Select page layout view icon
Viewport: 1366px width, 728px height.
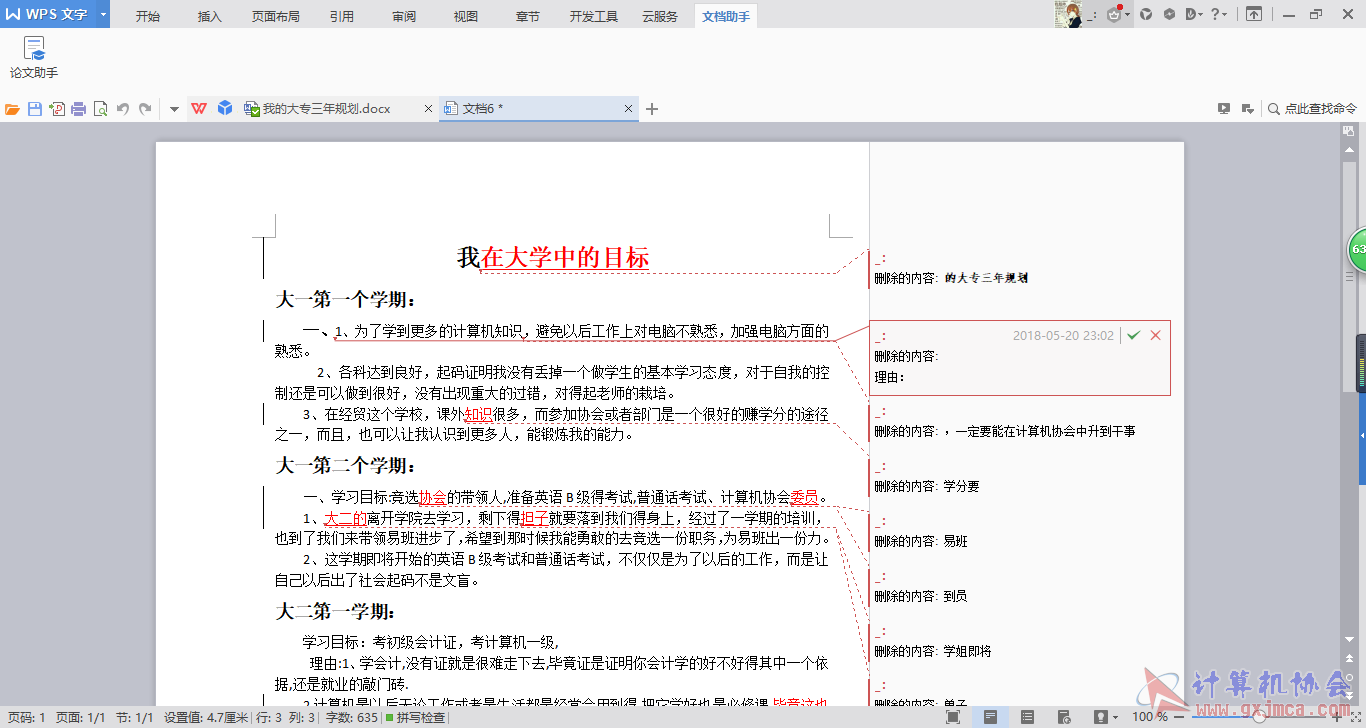click(x=990, y=717)
